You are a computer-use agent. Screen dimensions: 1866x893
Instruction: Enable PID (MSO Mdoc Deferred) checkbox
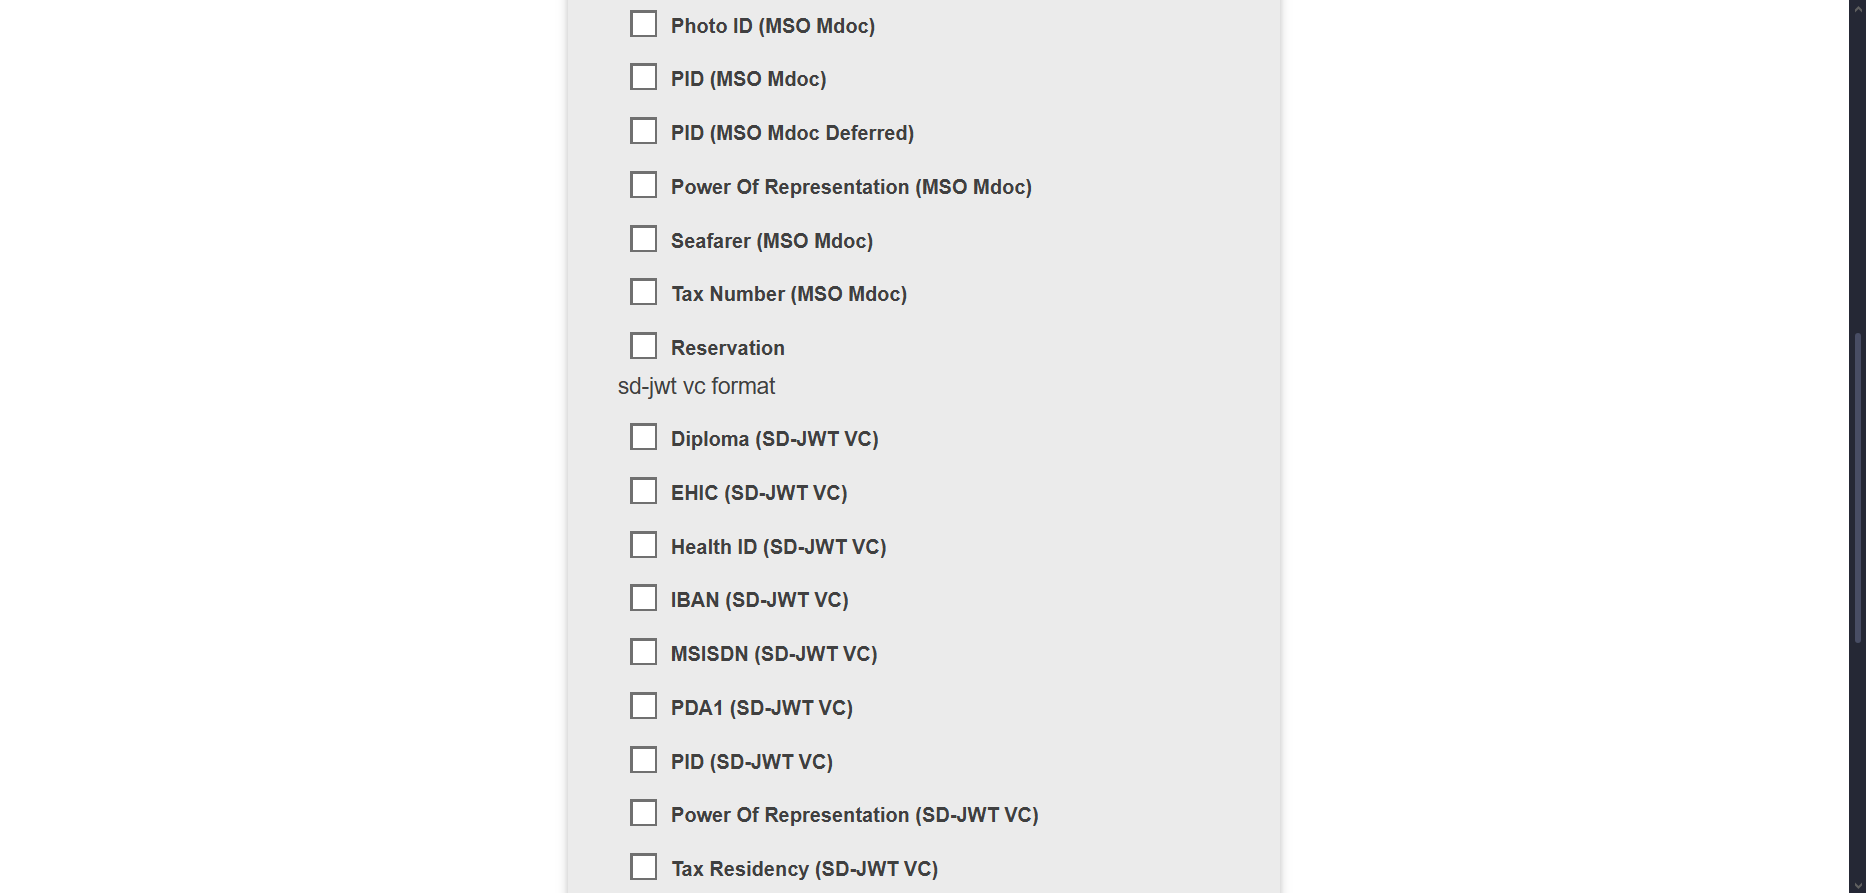(644, 132)
